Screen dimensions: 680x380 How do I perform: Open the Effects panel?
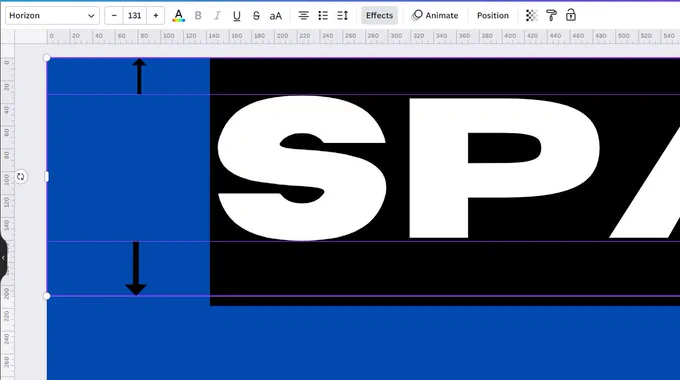tap(379, 16)
